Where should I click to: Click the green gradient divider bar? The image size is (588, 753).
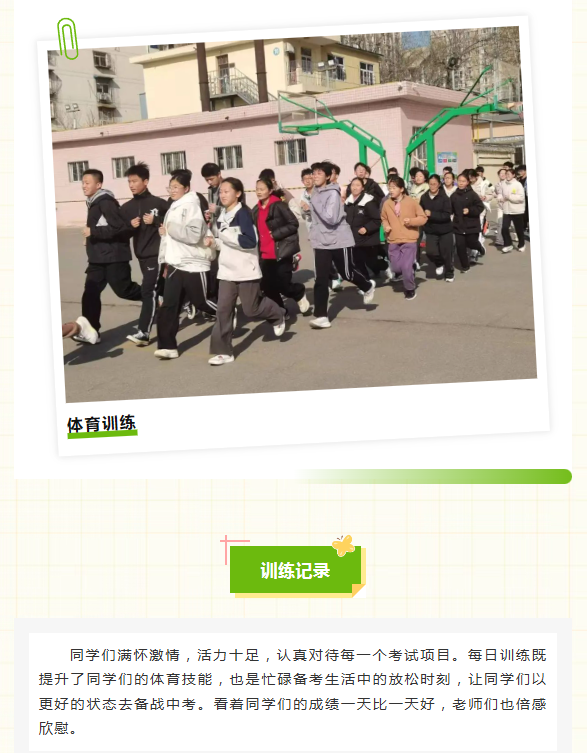coord(435,476)
